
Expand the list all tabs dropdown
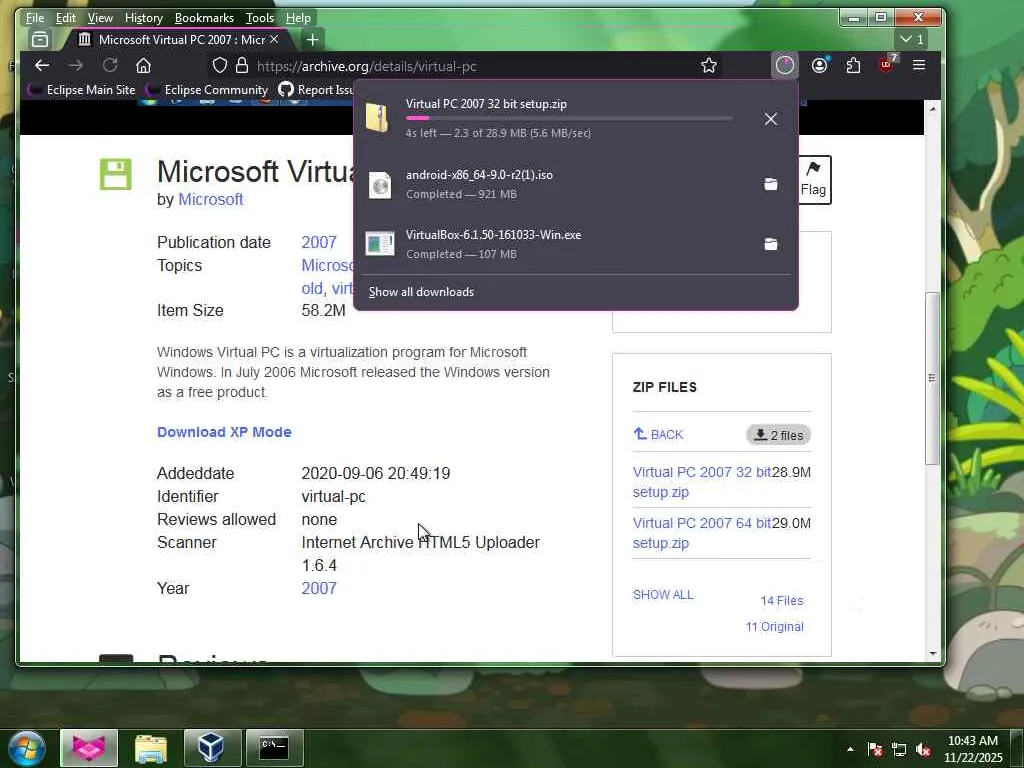[912, 39]
